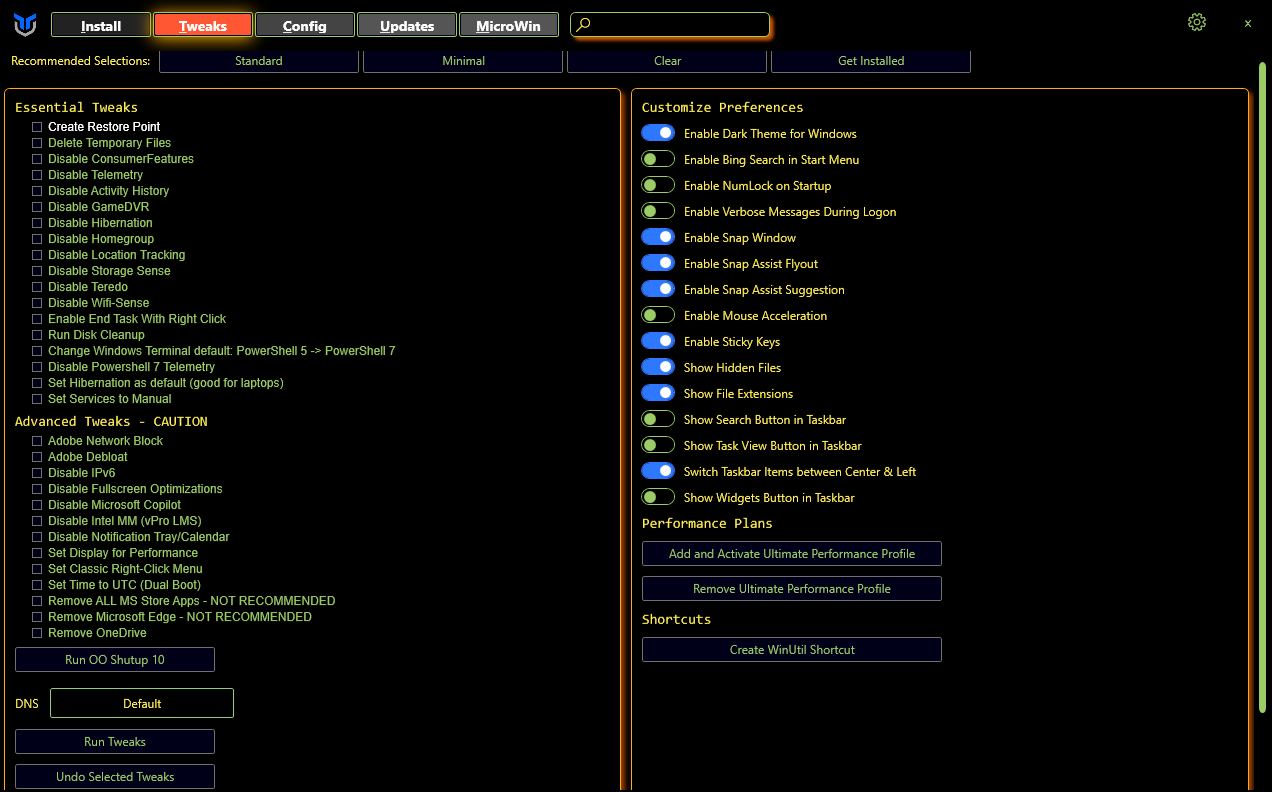Check Change Windows Terminal default to PowerShell 7
Viewport: 1272px width, 792px height.
[x=37, y=351]
